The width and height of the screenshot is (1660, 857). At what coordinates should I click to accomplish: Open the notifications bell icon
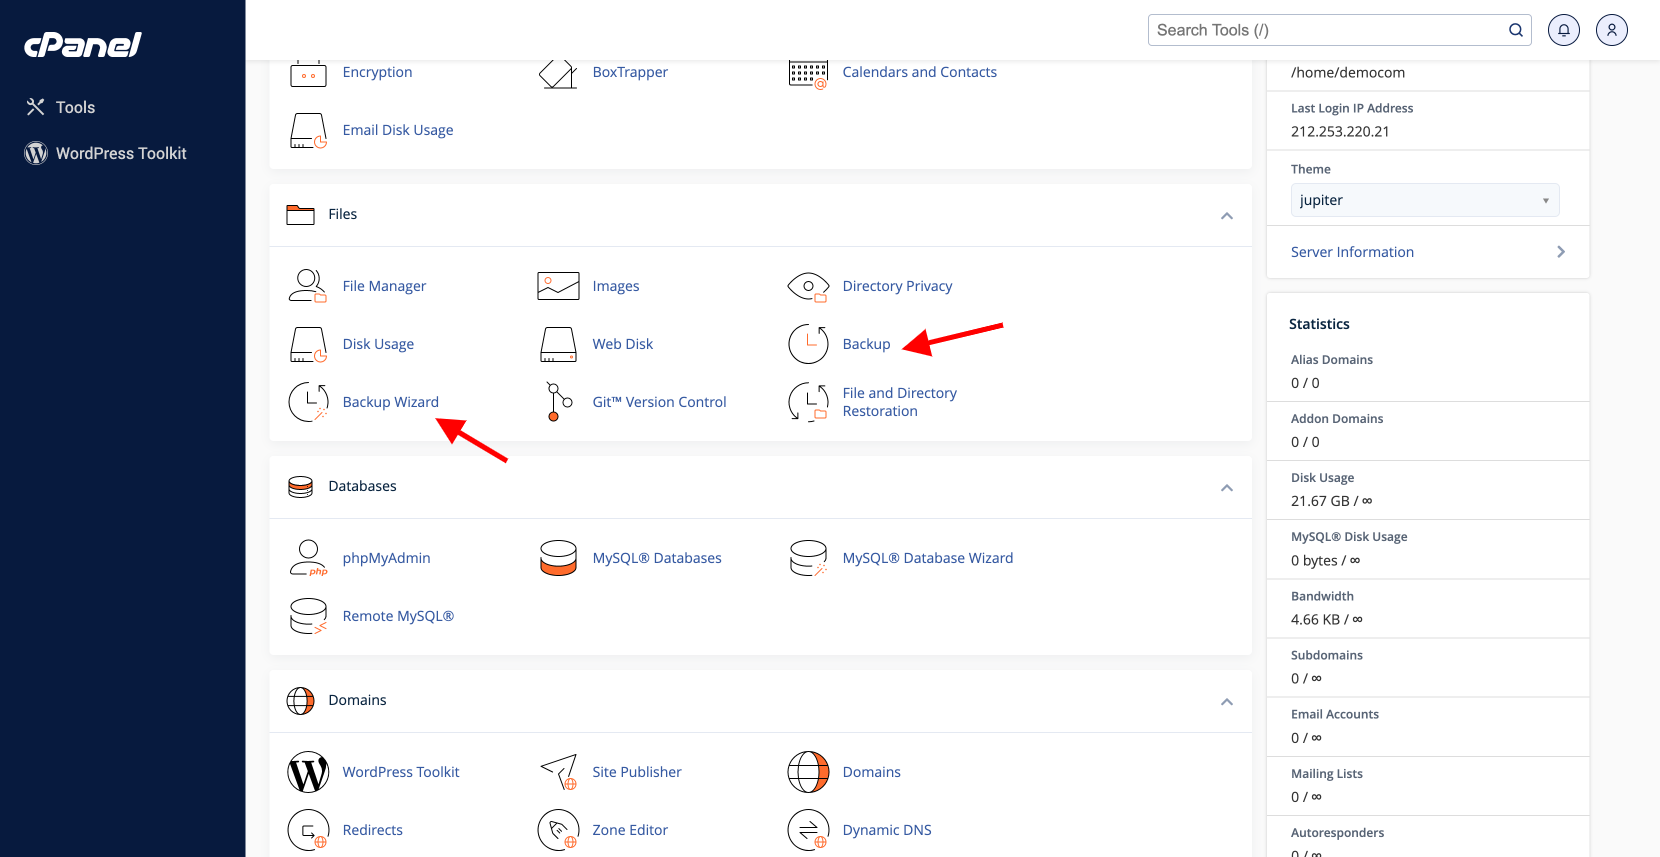pos(1564,30)
